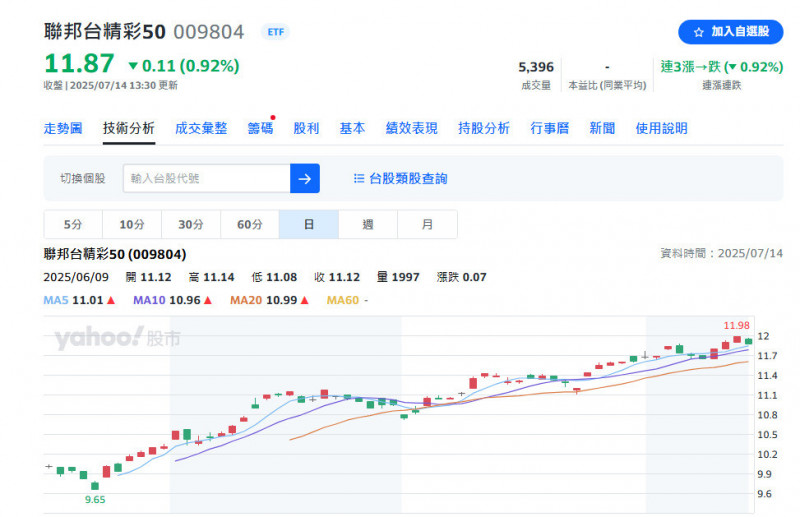This screenshot has width=800, height=517.
Task: Click the MA60 legend label
Action: [x=342, y=300]
